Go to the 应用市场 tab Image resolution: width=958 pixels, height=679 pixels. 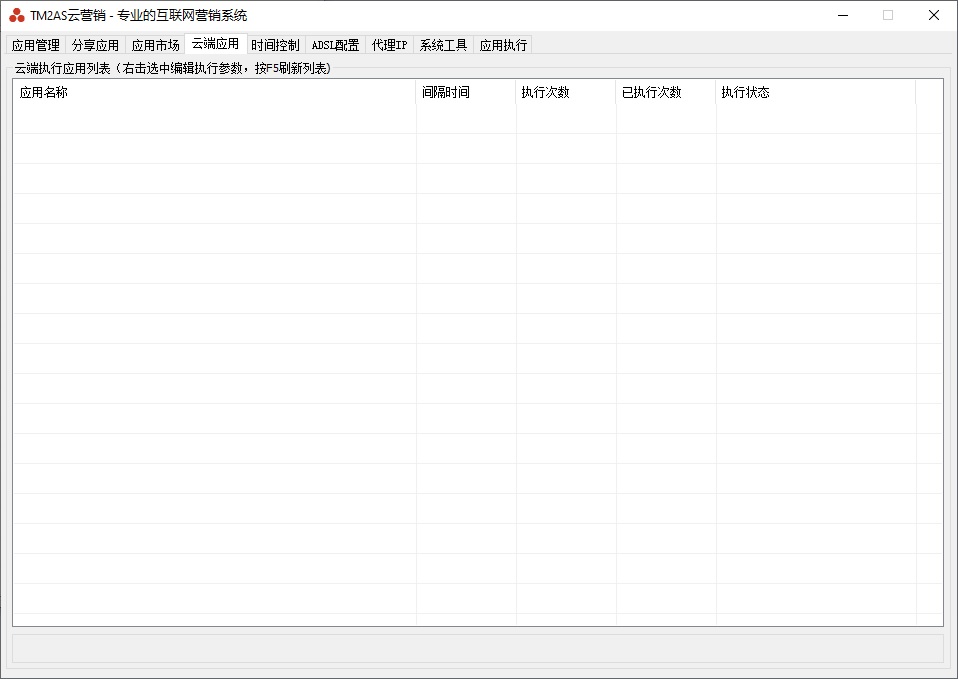[155, 45]
